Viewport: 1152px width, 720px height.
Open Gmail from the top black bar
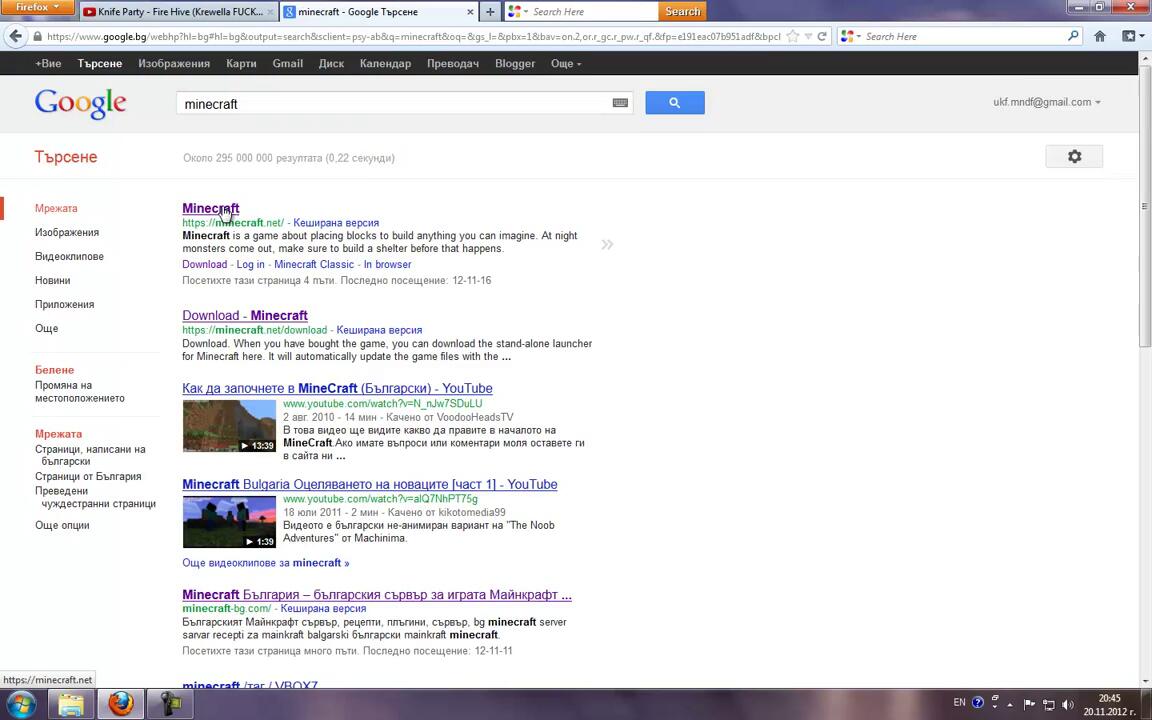287,63
